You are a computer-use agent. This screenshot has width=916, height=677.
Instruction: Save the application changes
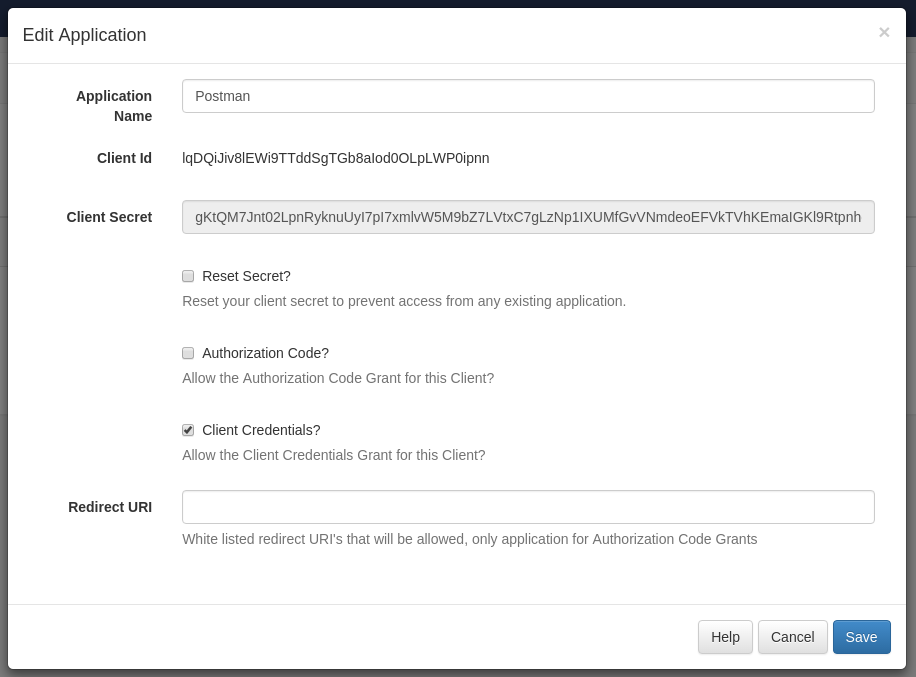tap(861, 637)
